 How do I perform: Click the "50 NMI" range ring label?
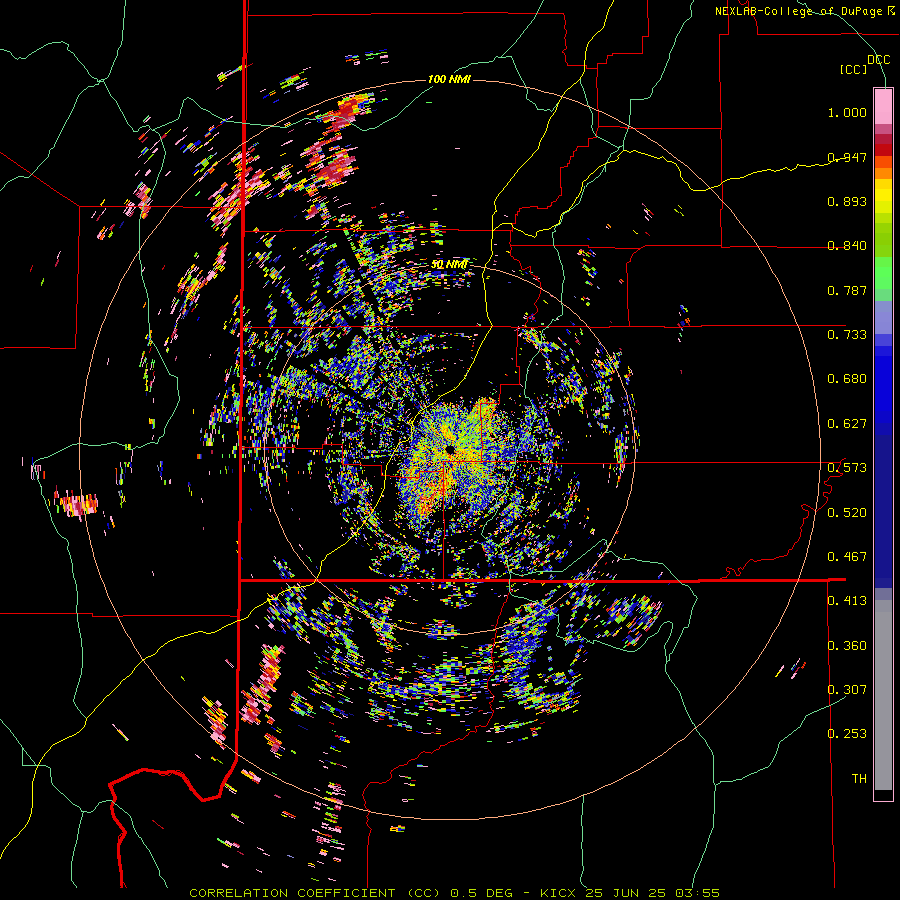point(449,265)
